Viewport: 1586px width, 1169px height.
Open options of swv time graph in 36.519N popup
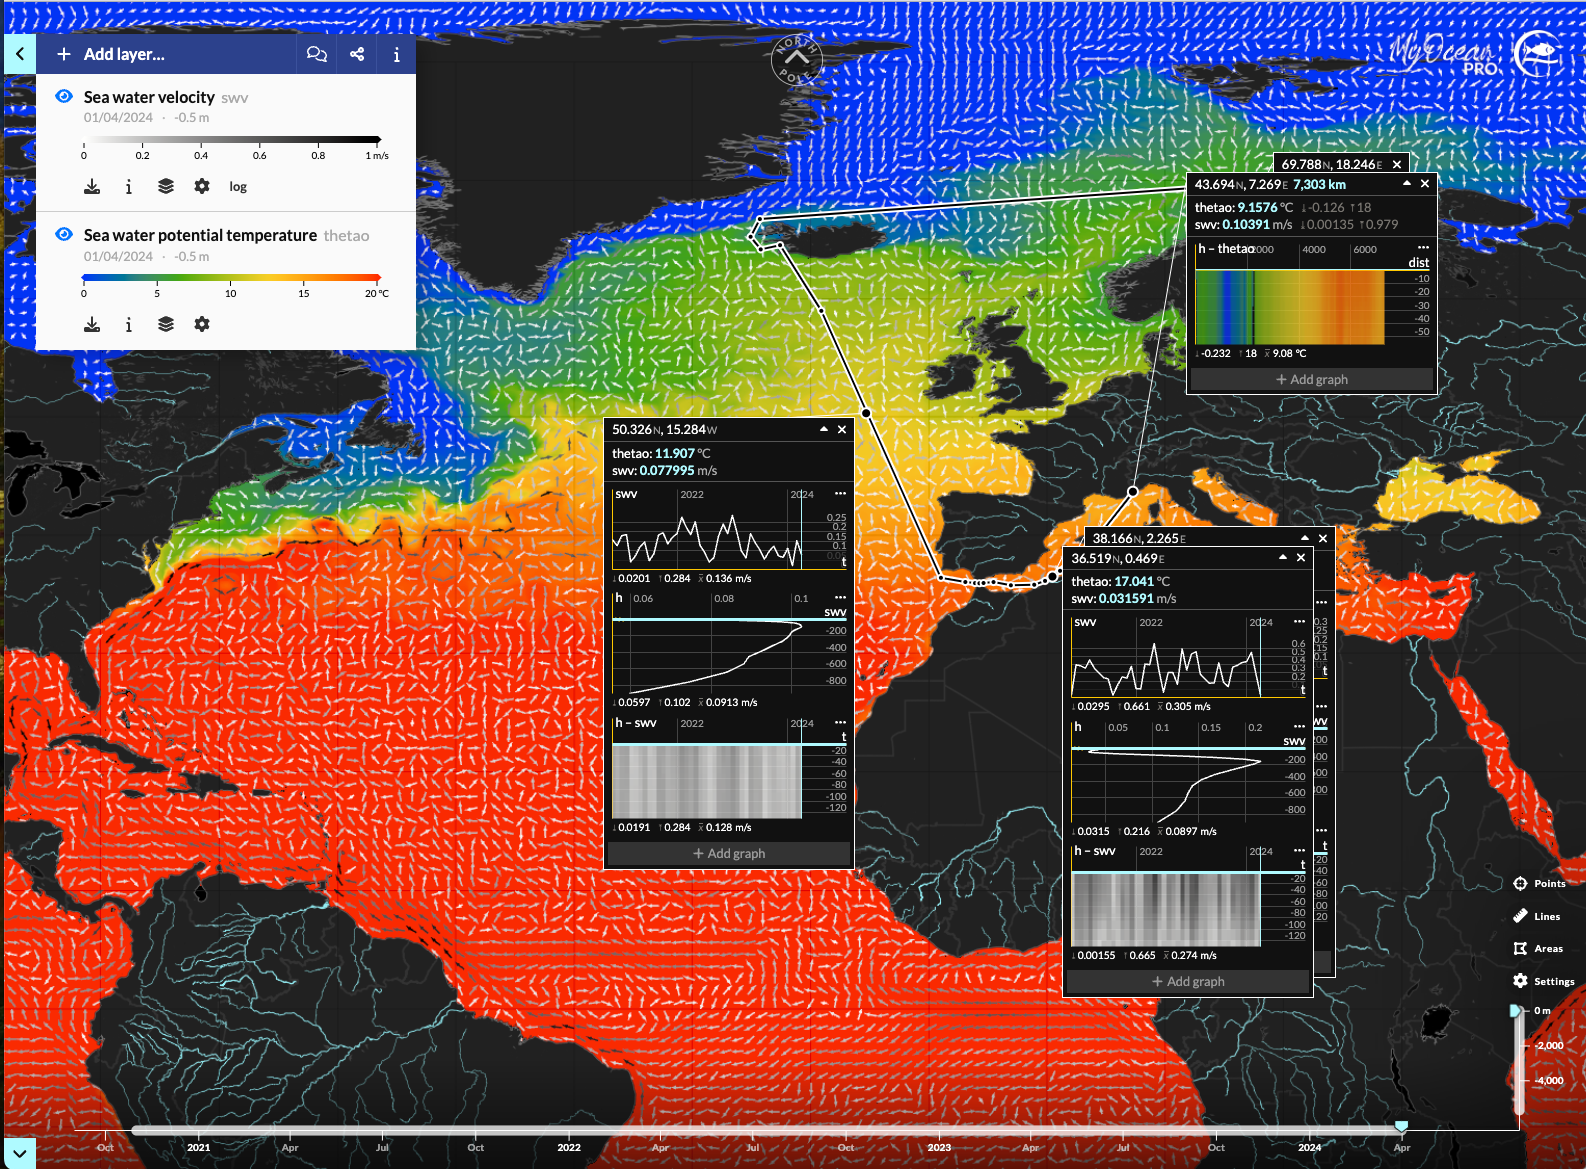coord(1299,621)
